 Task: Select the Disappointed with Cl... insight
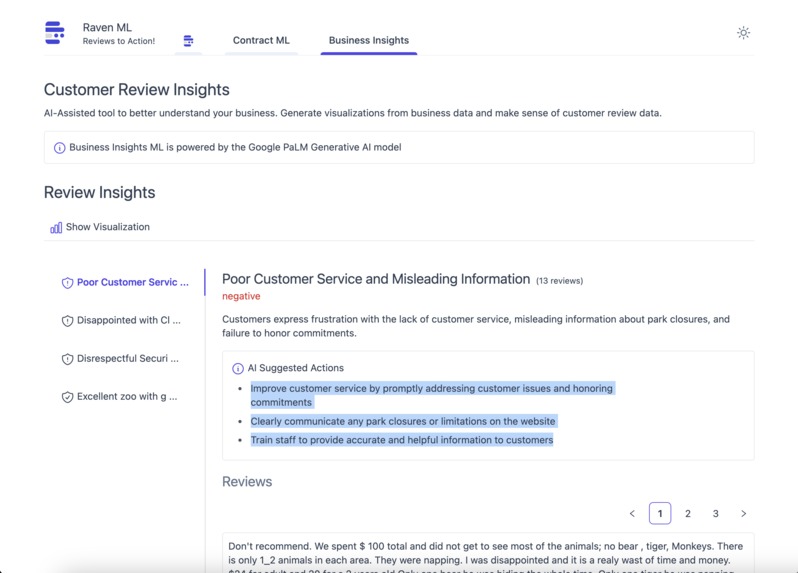121,321
